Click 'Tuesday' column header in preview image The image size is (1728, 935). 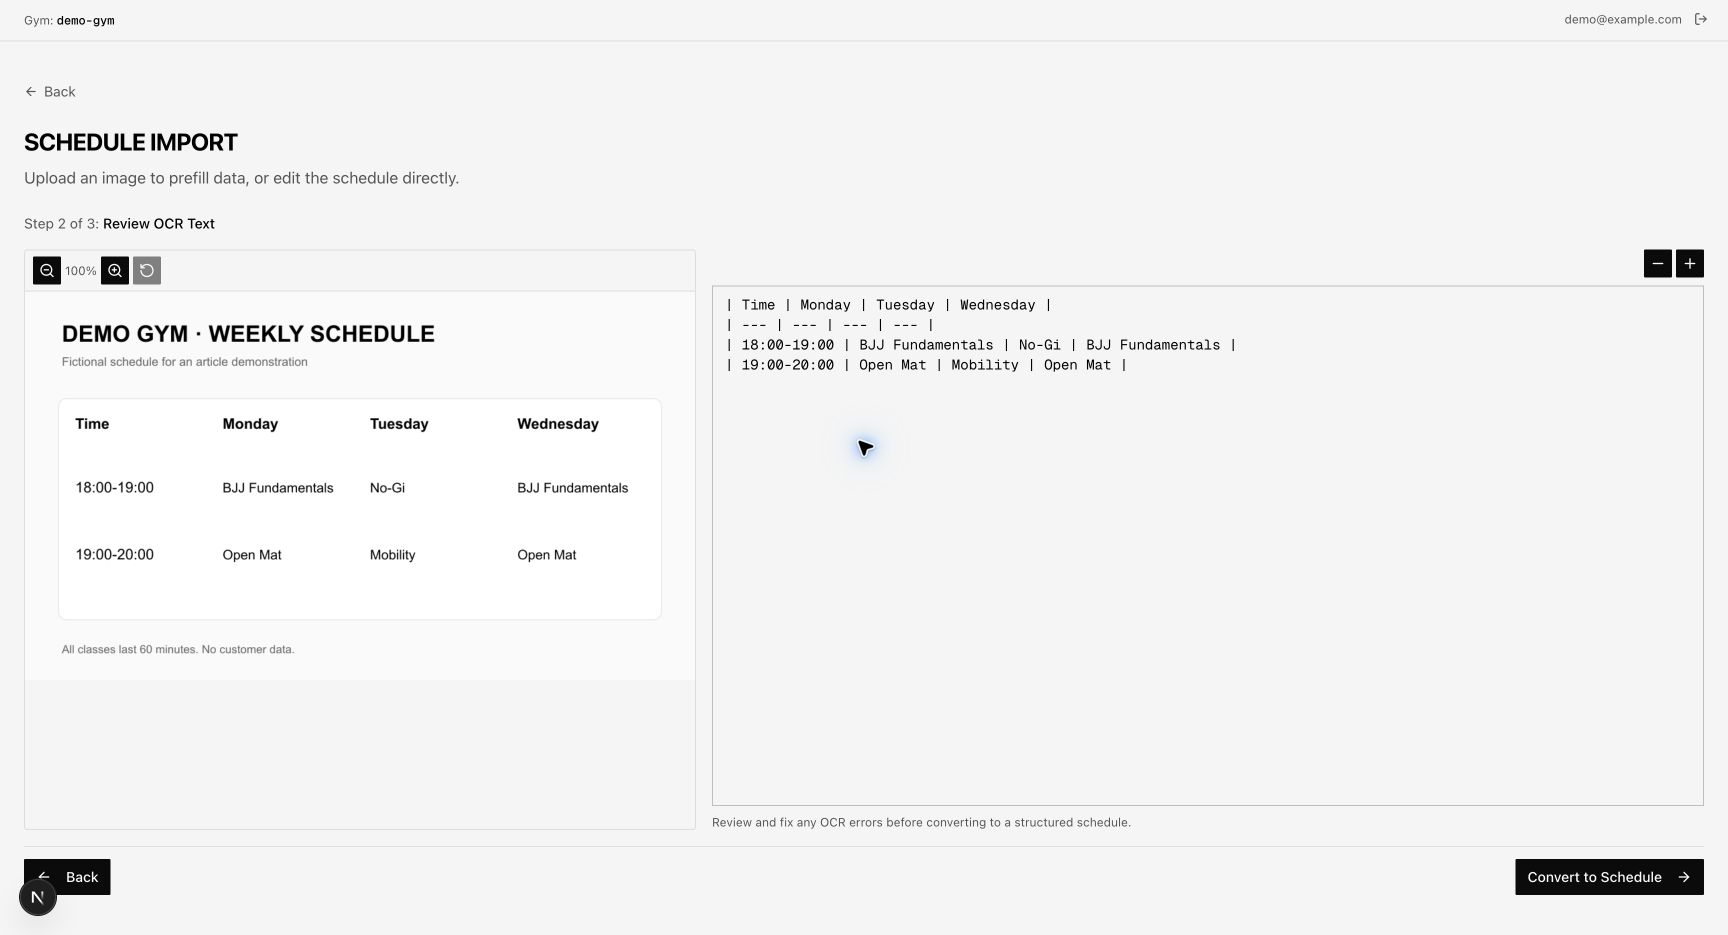click(399, 424)
